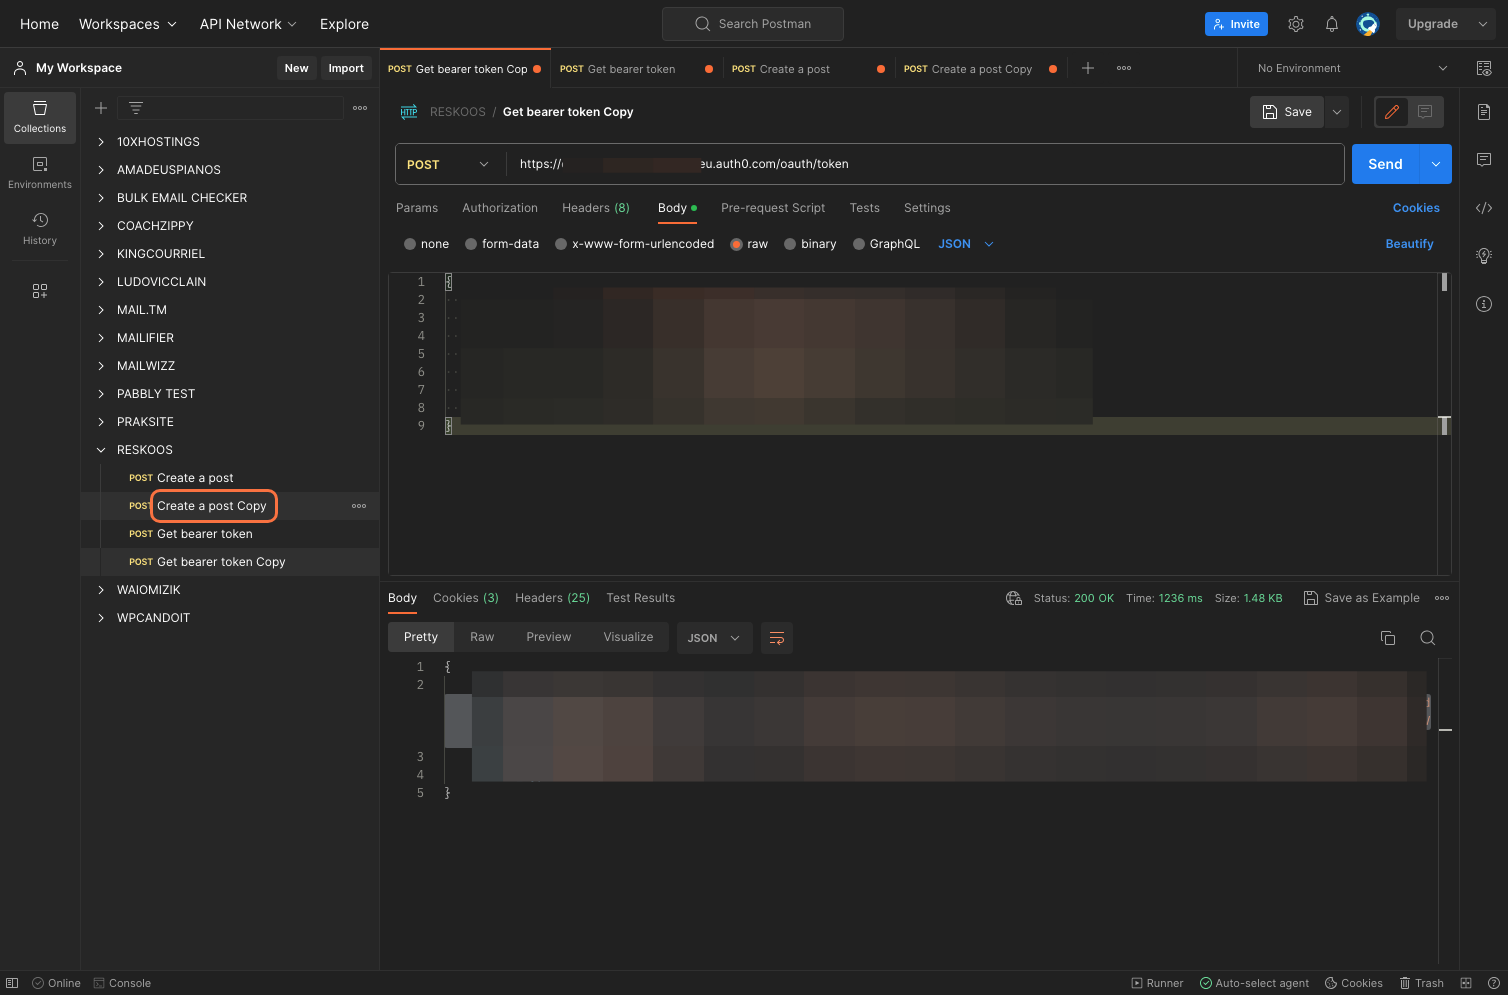Create a new collection with plus icon
The height and width of the screenshot is (995, 1508).
(x=101, y=108)
